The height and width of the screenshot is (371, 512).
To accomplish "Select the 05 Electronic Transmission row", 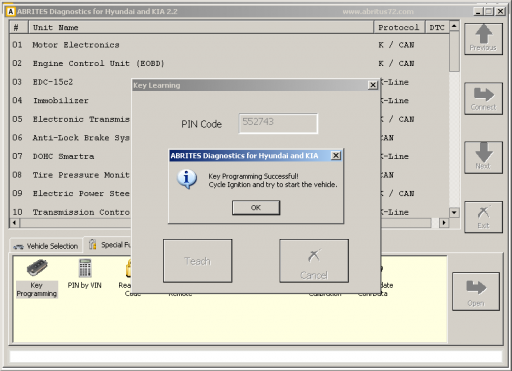I will click(71, 119).
